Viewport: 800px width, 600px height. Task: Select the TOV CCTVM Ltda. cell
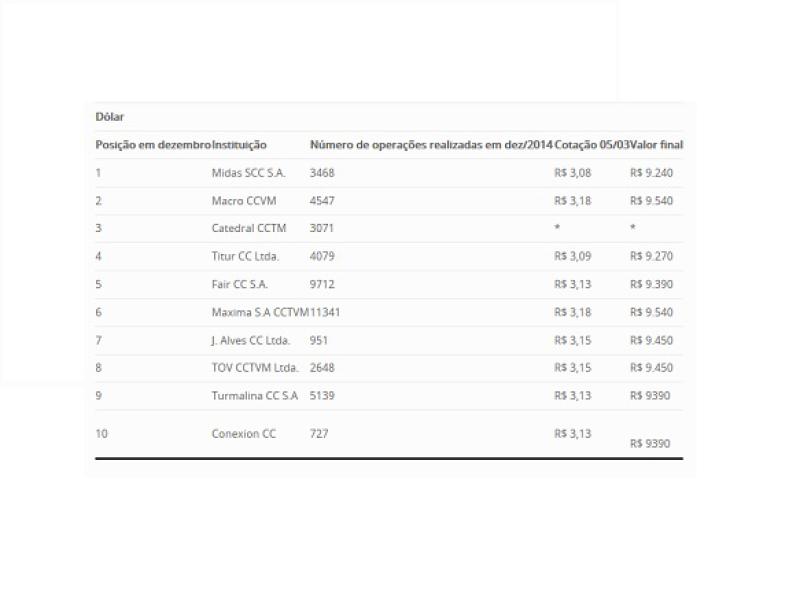pos(255,367)
